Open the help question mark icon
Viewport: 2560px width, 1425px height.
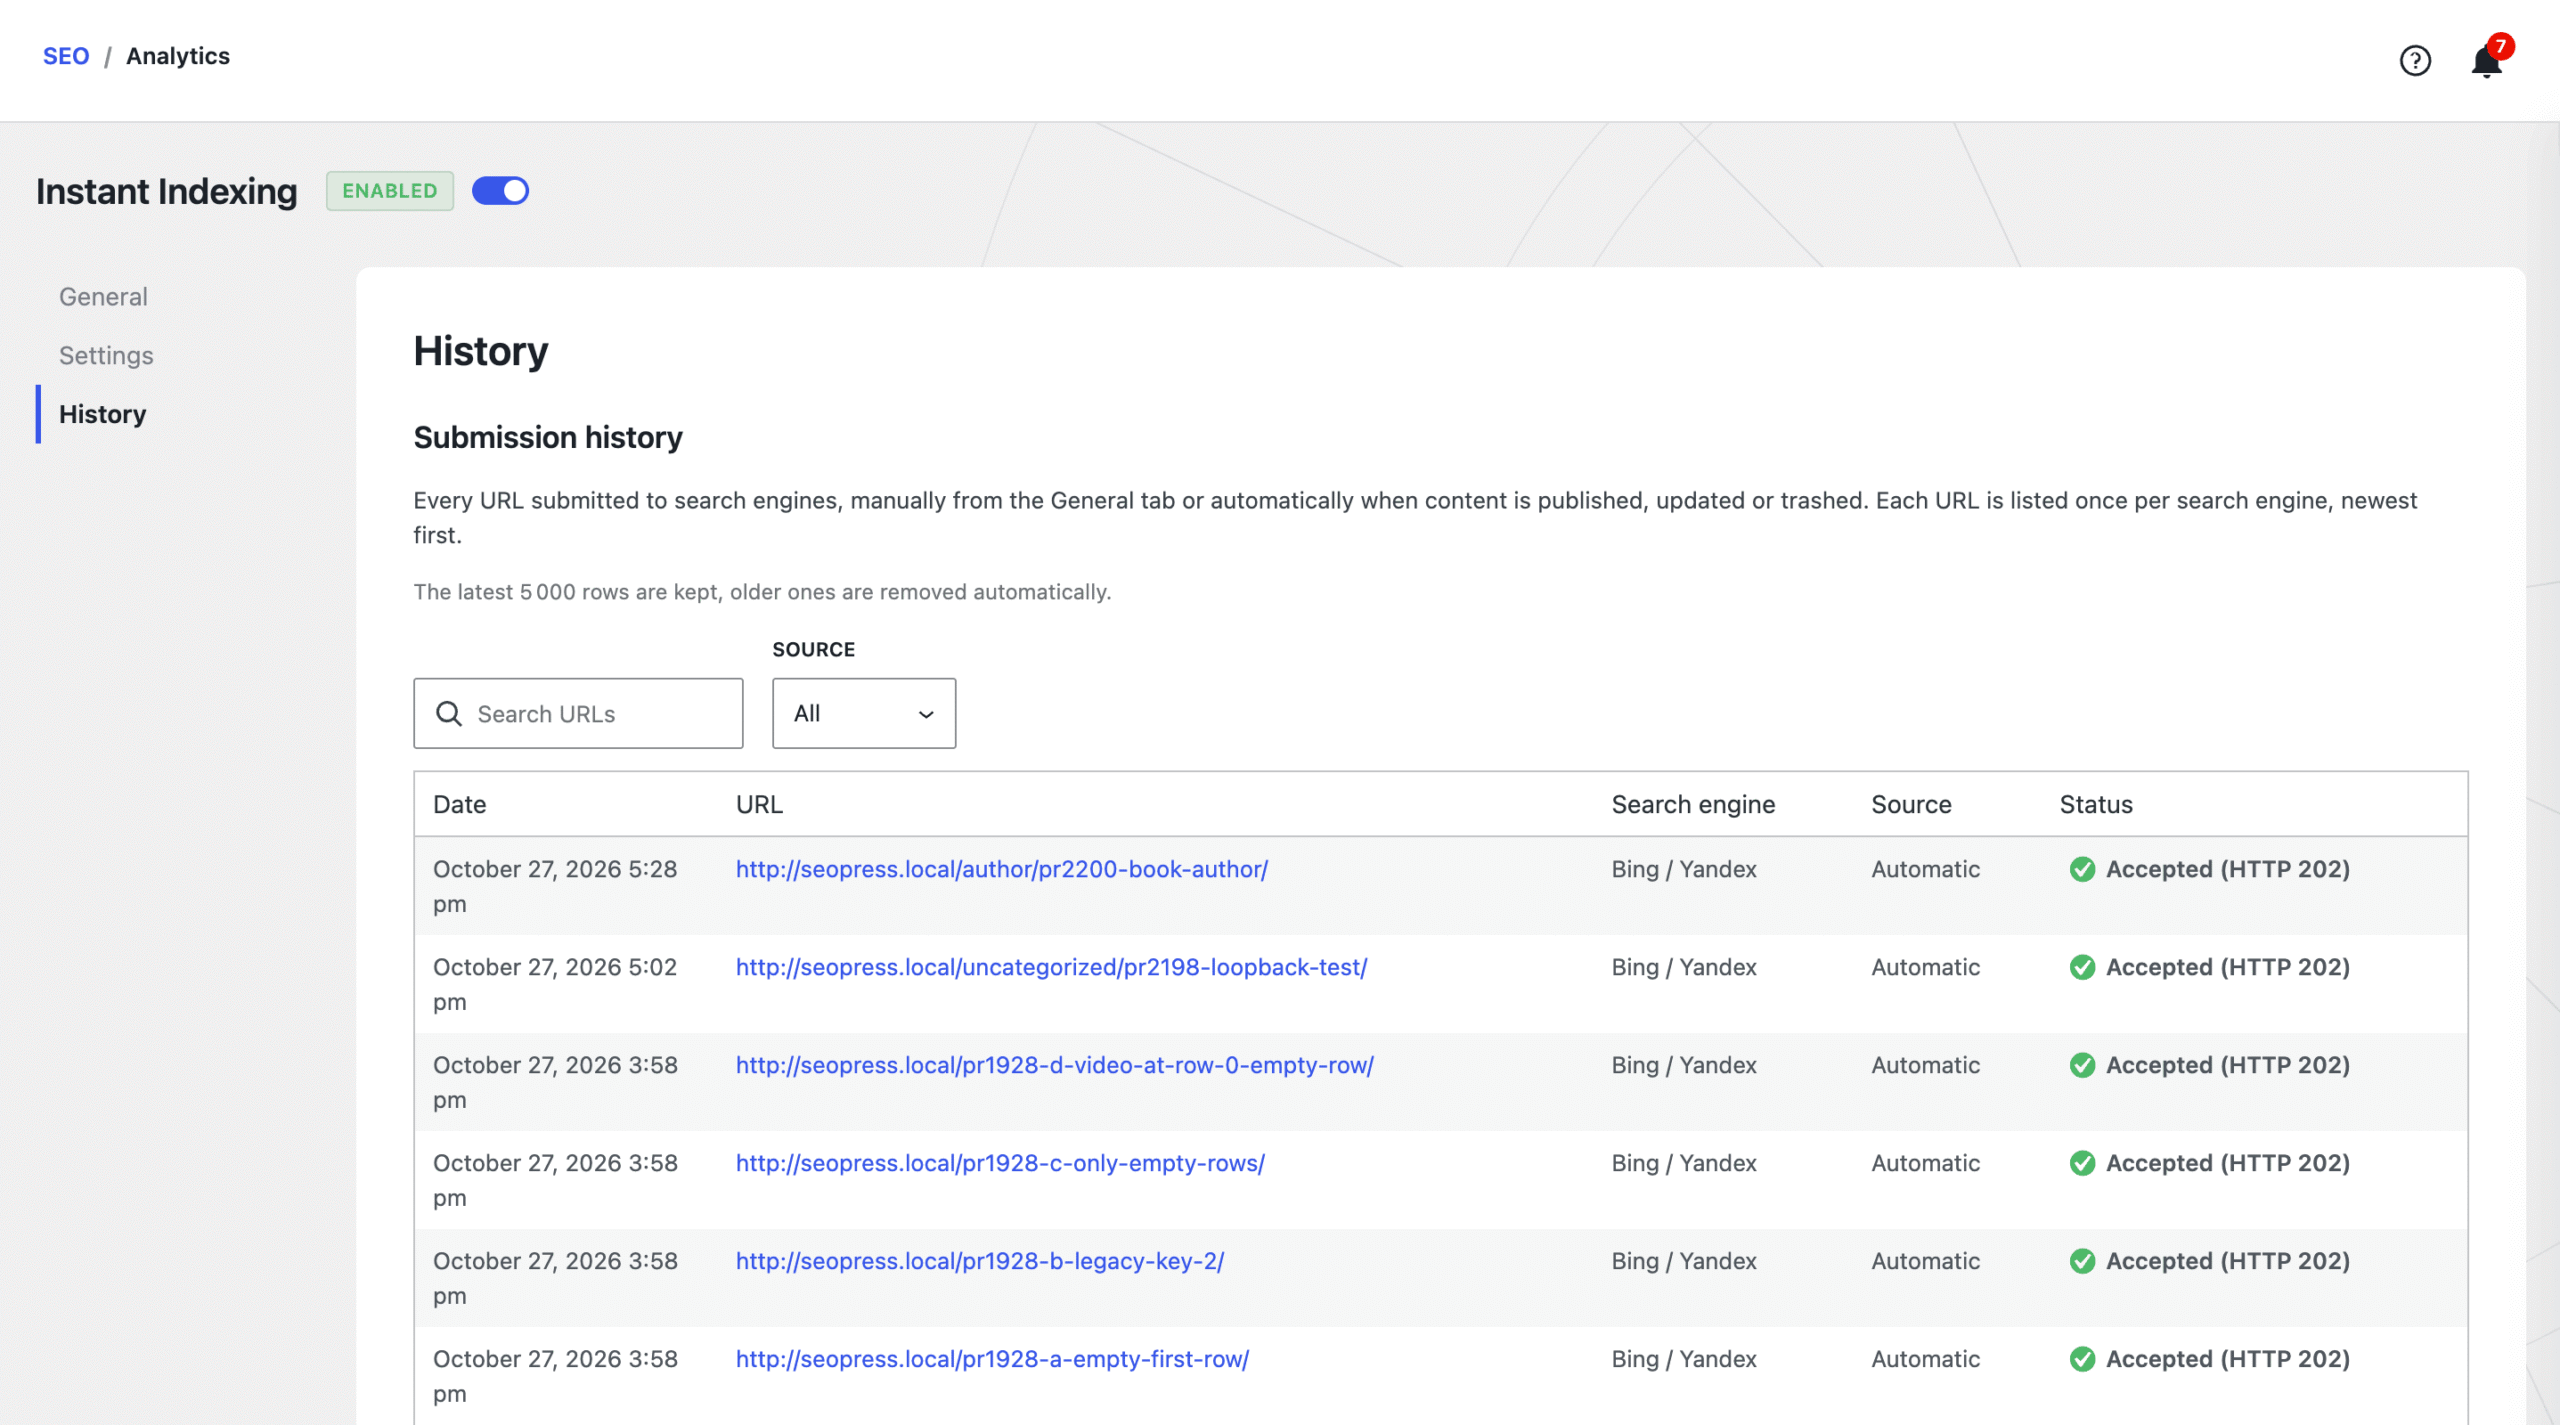point(2414,60)
